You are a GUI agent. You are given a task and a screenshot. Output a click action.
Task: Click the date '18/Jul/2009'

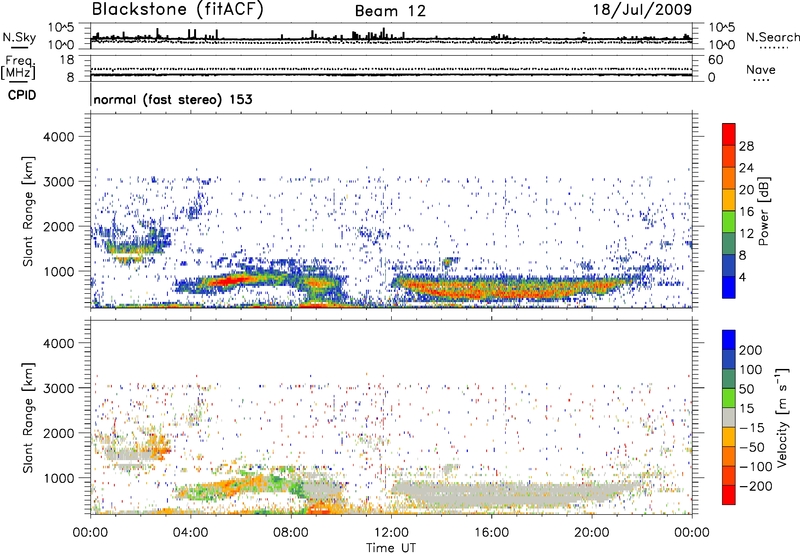click(x=642, y=10)
